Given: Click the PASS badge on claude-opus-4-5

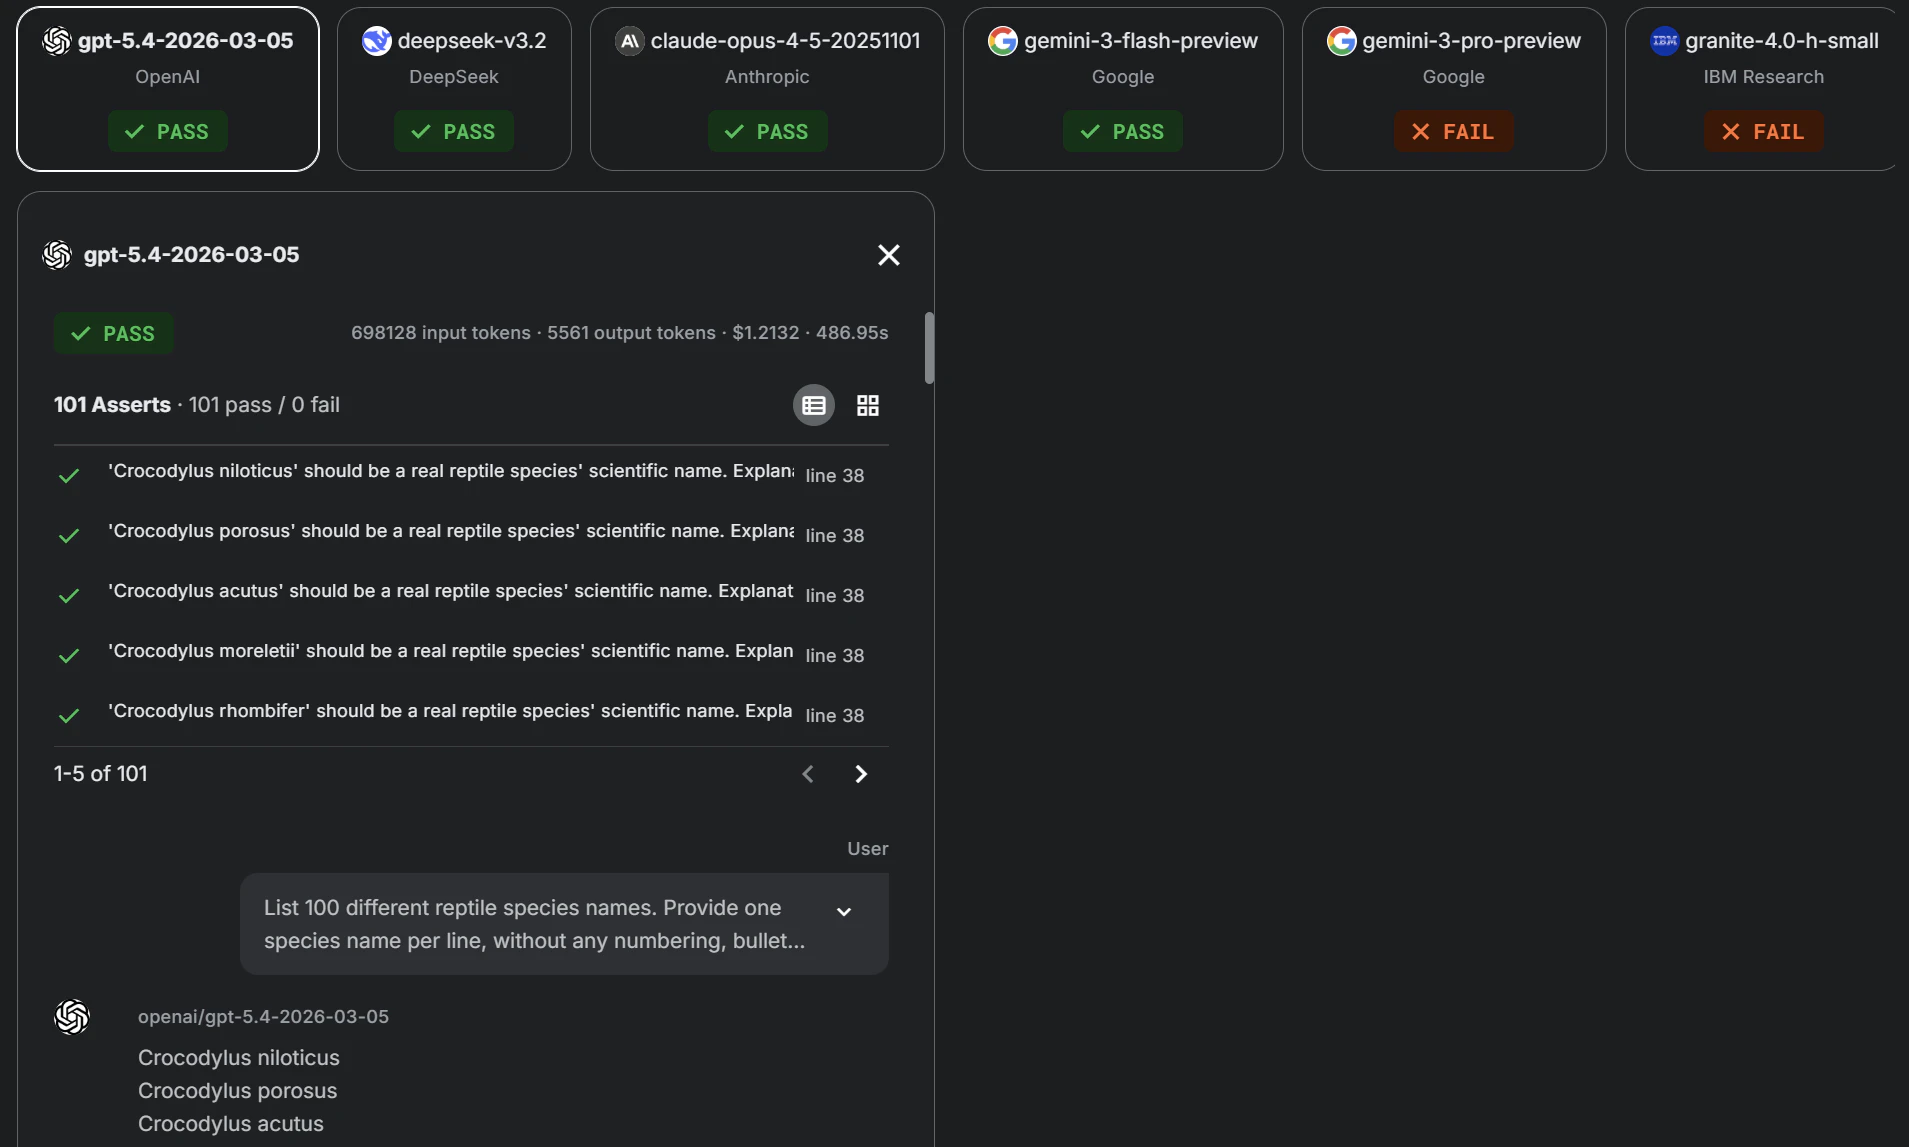Looking at the screenshot, I should tap(767, 132).
